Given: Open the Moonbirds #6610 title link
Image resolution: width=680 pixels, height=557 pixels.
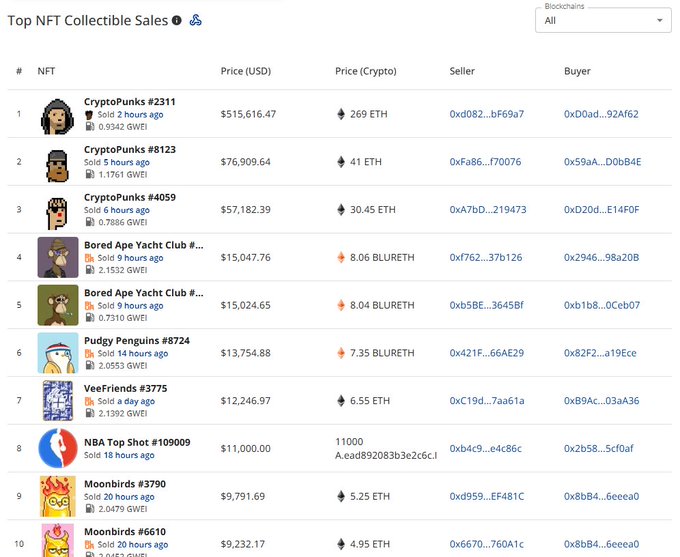Looking at the screenshot, I should [x=125, y=531].
